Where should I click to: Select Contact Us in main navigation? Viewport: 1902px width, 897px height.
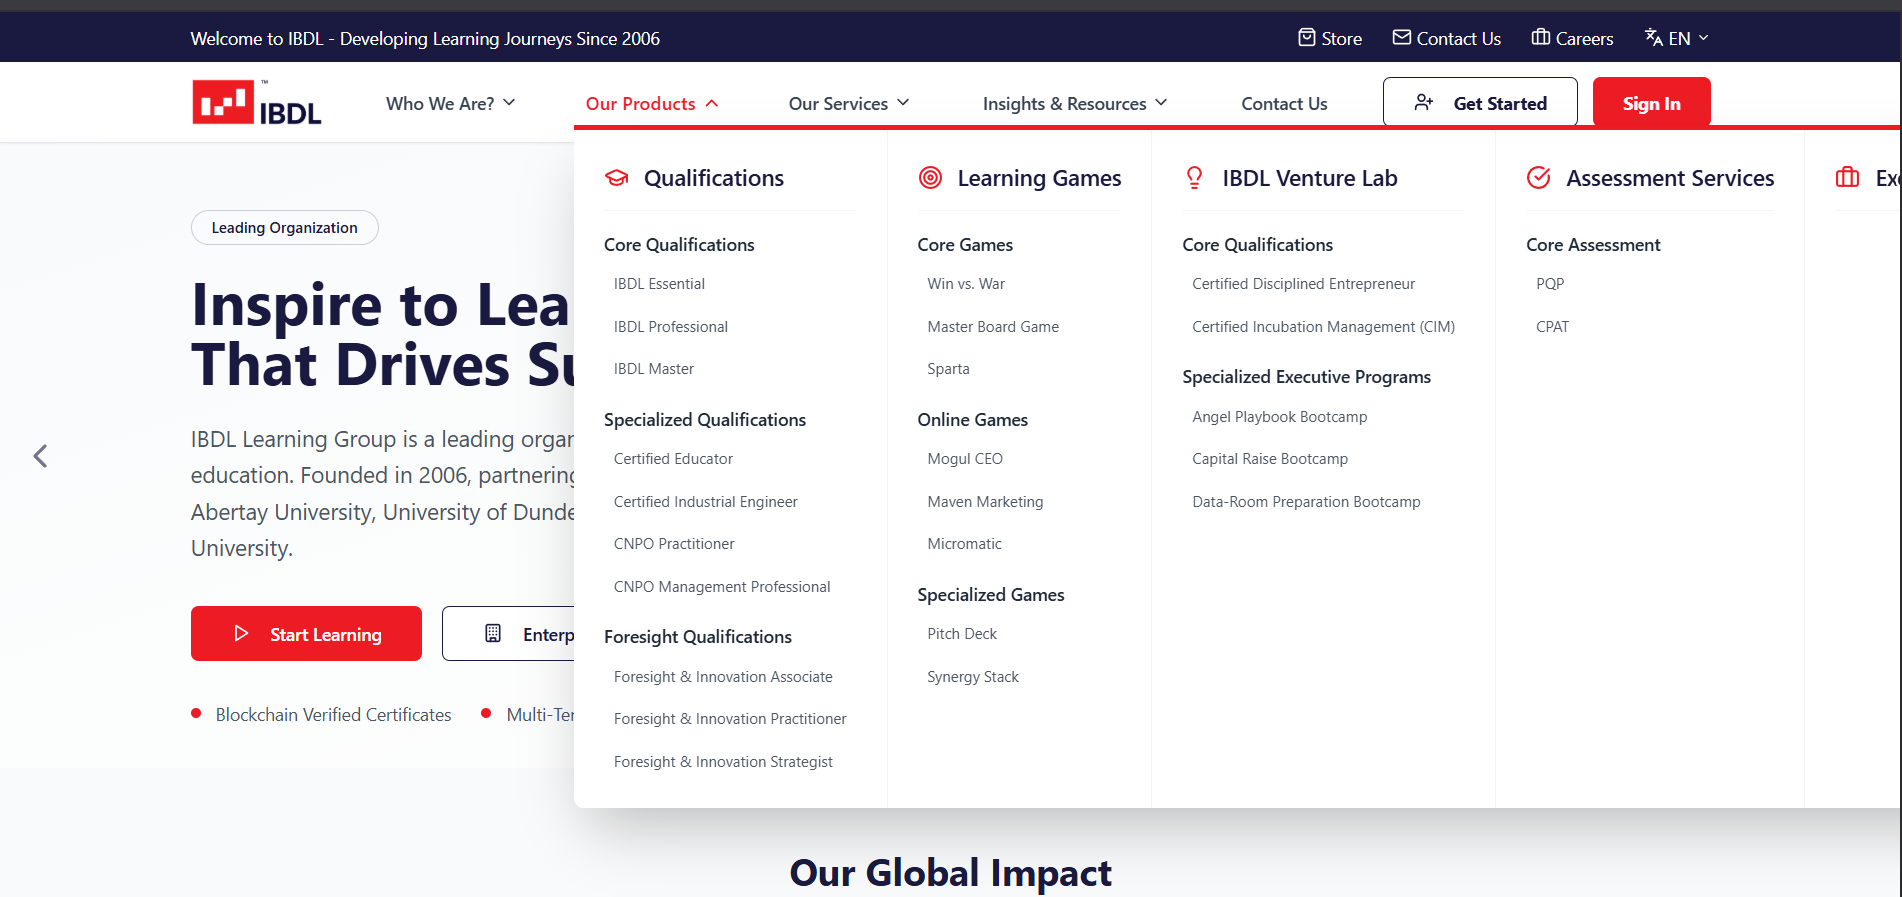[x=1284, y=104]
